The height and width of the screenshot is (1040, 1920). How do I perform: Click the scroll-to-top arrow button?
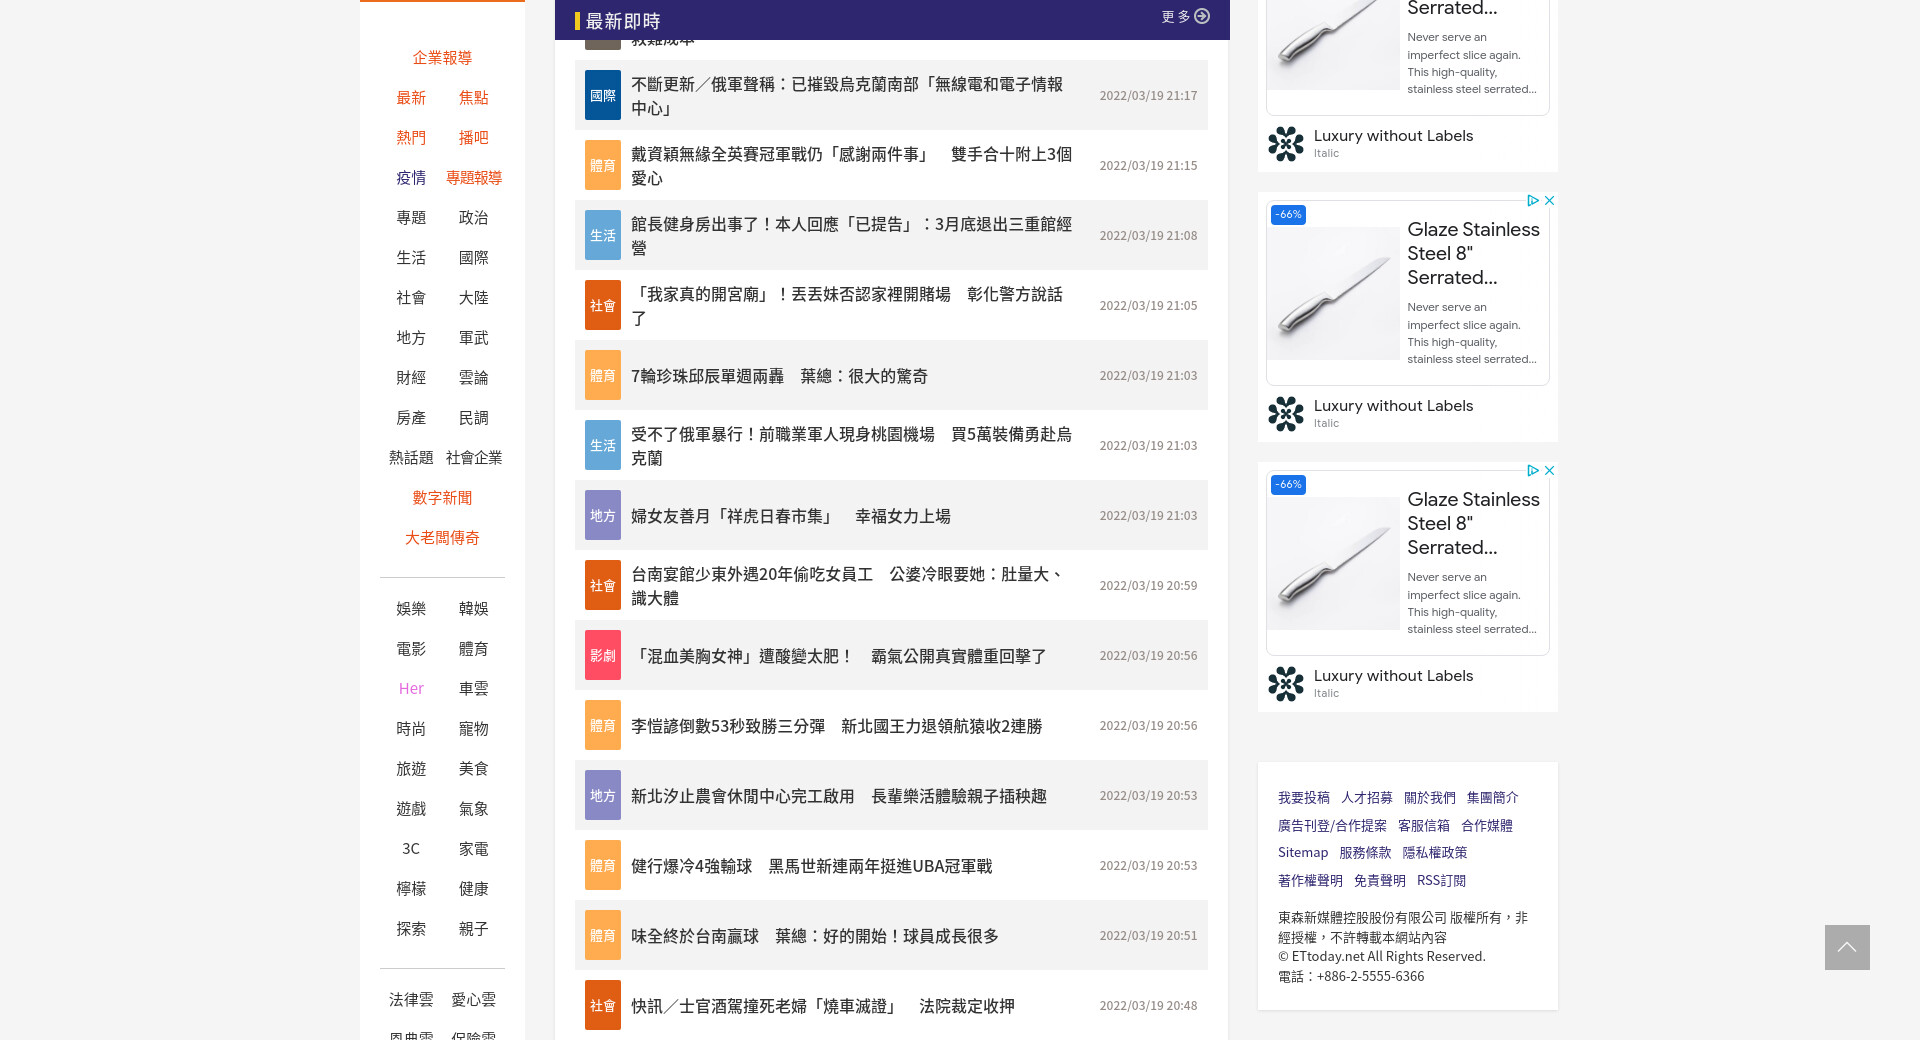(x=1846, y=947)
